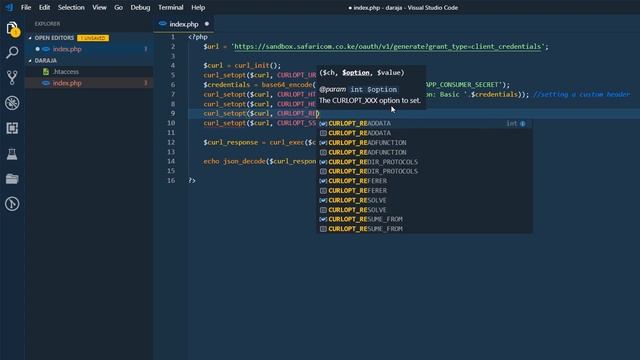The image size is (640, 360).
Task: Click the unsaved dot on index.php tab
Action: tap(207, 24)
